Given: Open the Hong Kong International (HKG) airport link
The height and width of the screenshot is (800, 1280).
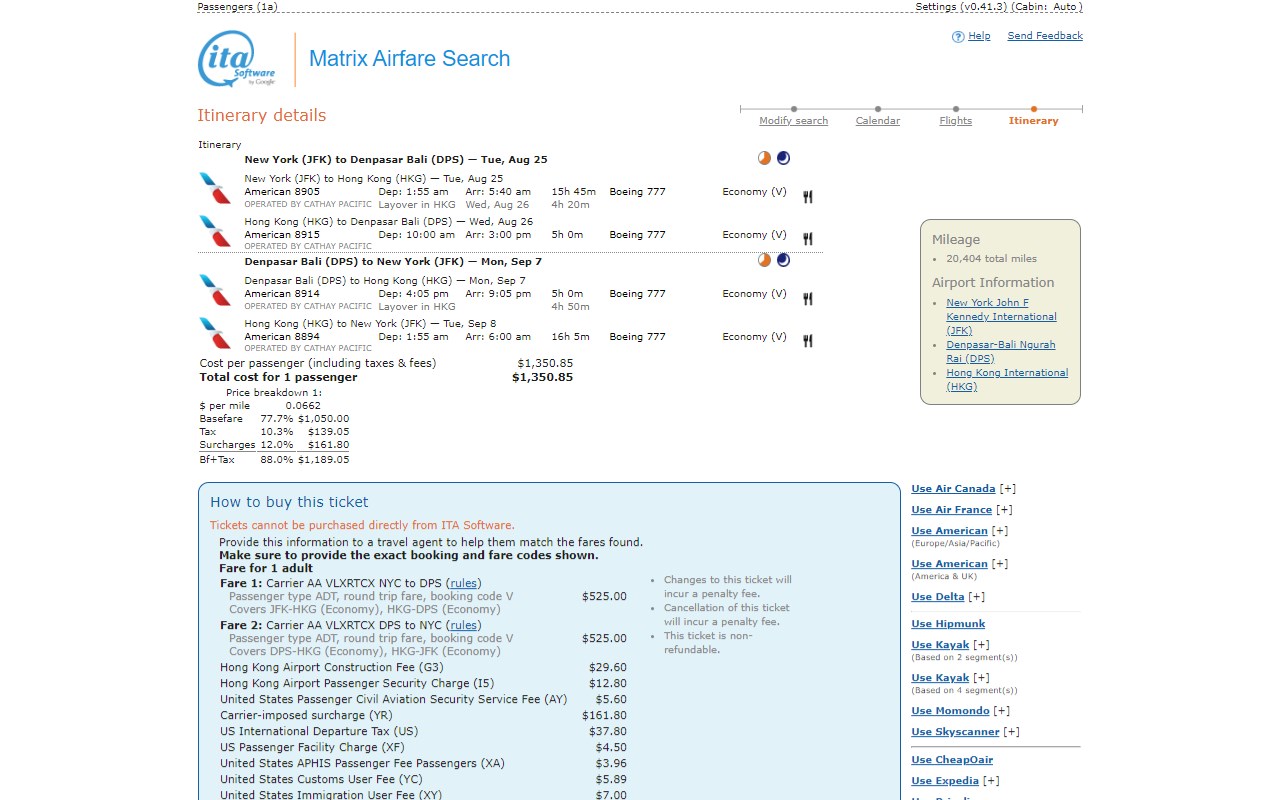Looking at the screenshot, I should click(1007, 379).
